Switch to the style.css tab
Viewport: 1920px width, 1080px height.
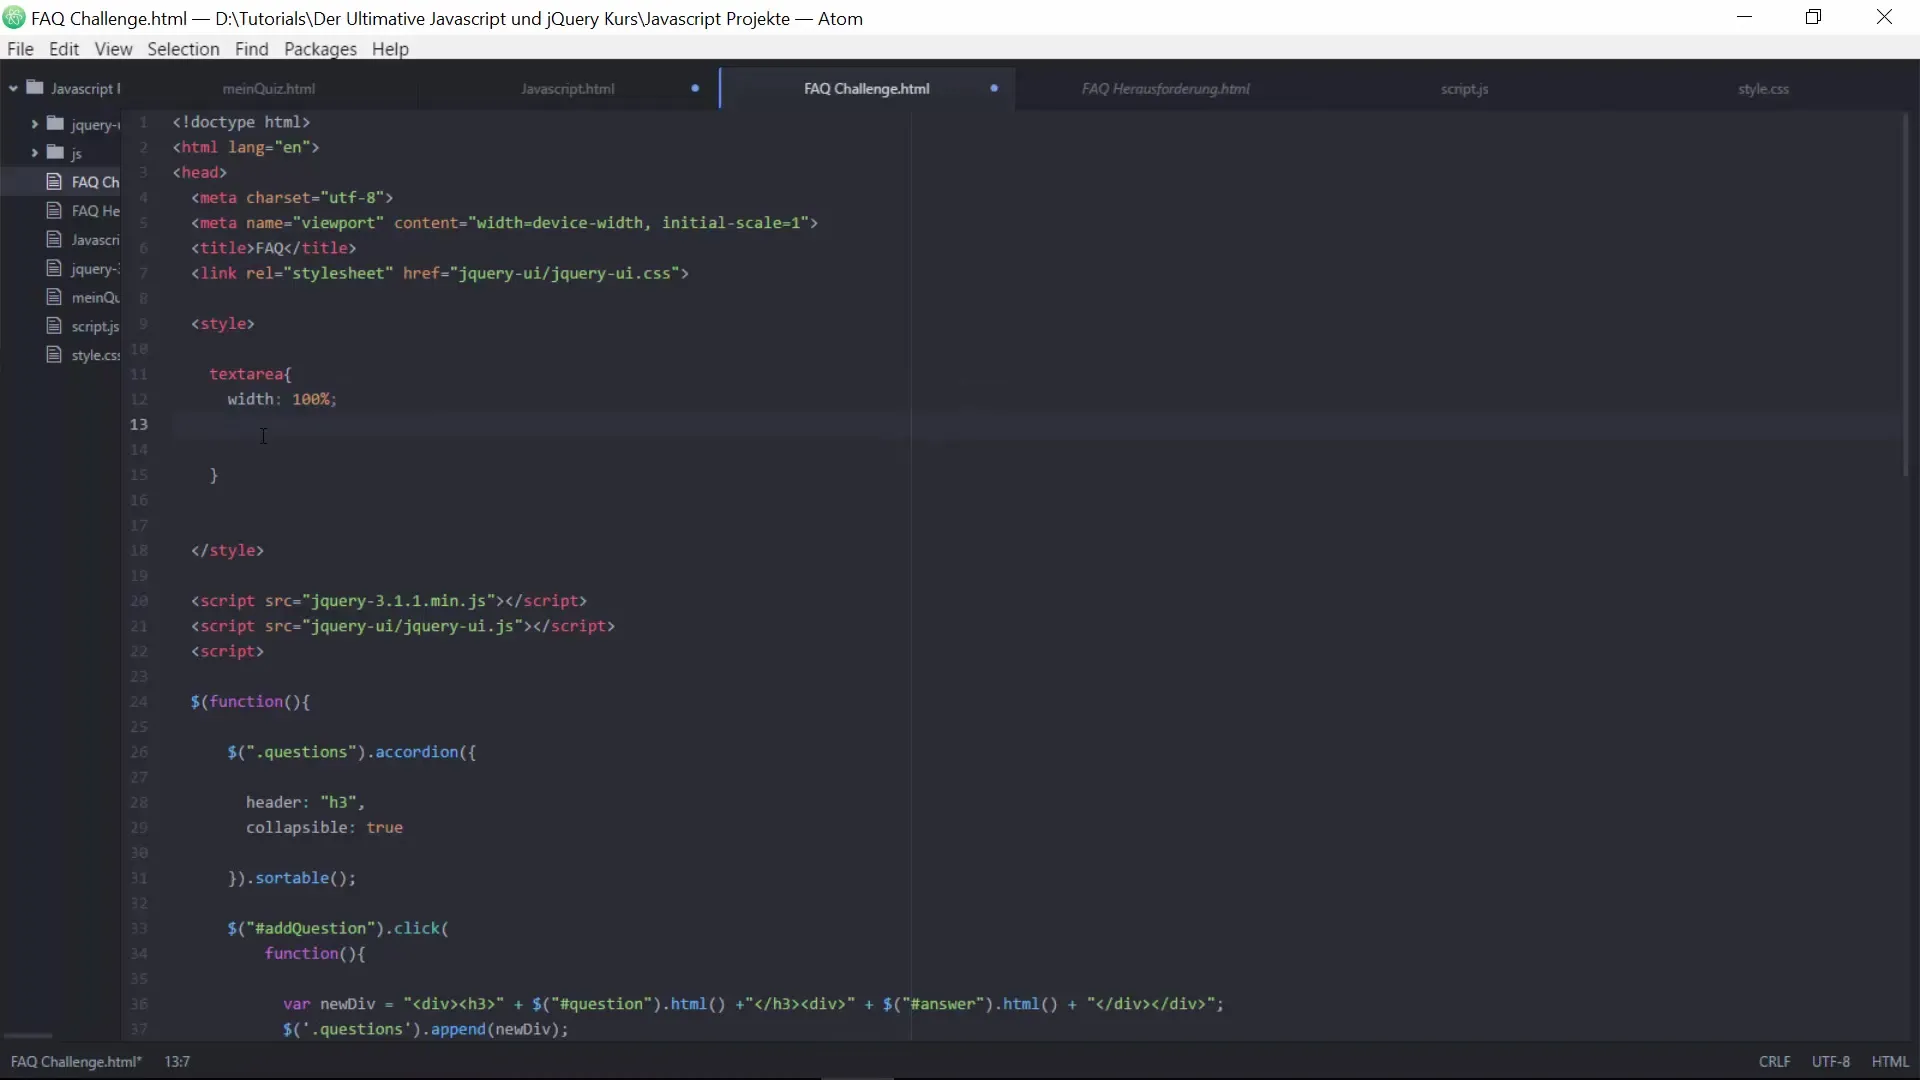coord(1764,89)
